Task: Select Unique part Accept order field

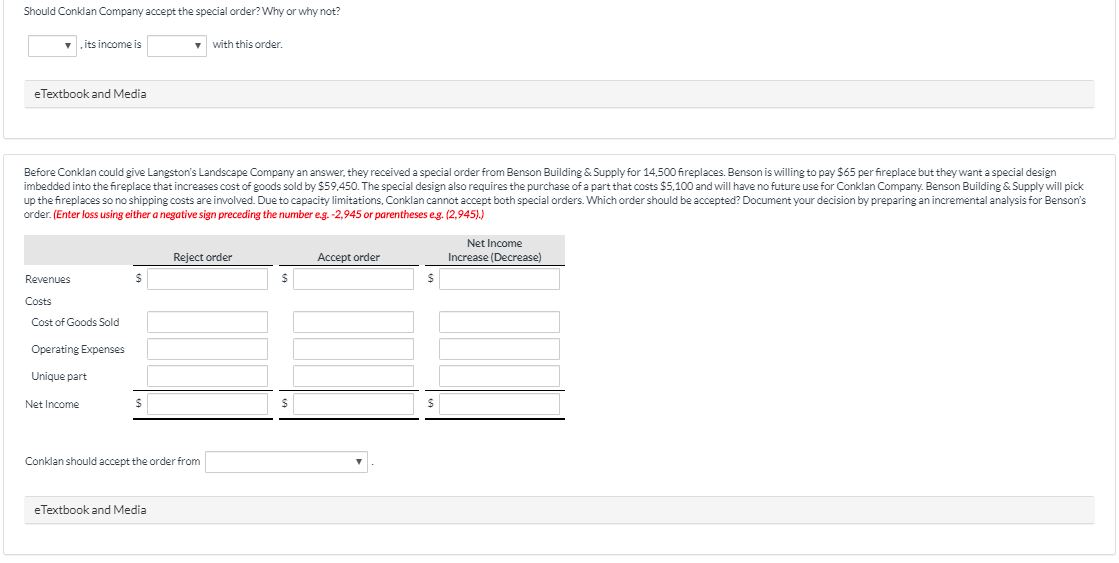Action: [x=353, y=376]
